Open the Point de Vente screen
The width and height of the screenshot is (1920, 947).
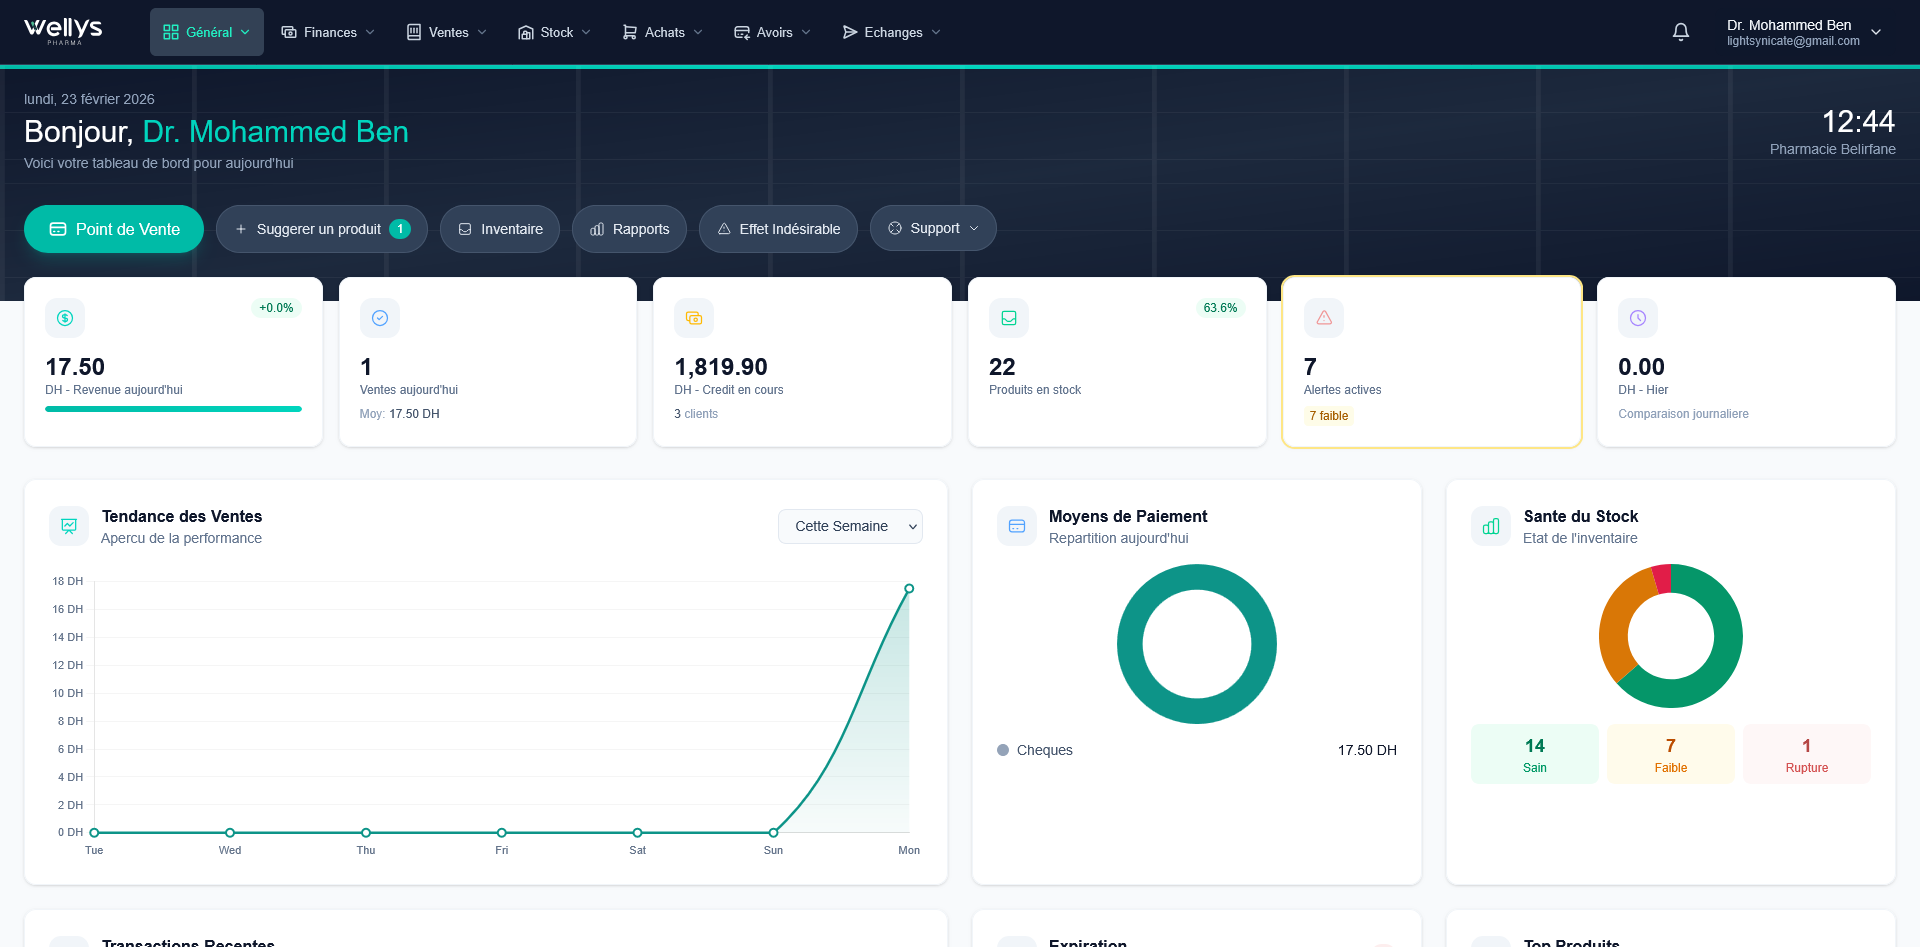click(x=113, y=229)
